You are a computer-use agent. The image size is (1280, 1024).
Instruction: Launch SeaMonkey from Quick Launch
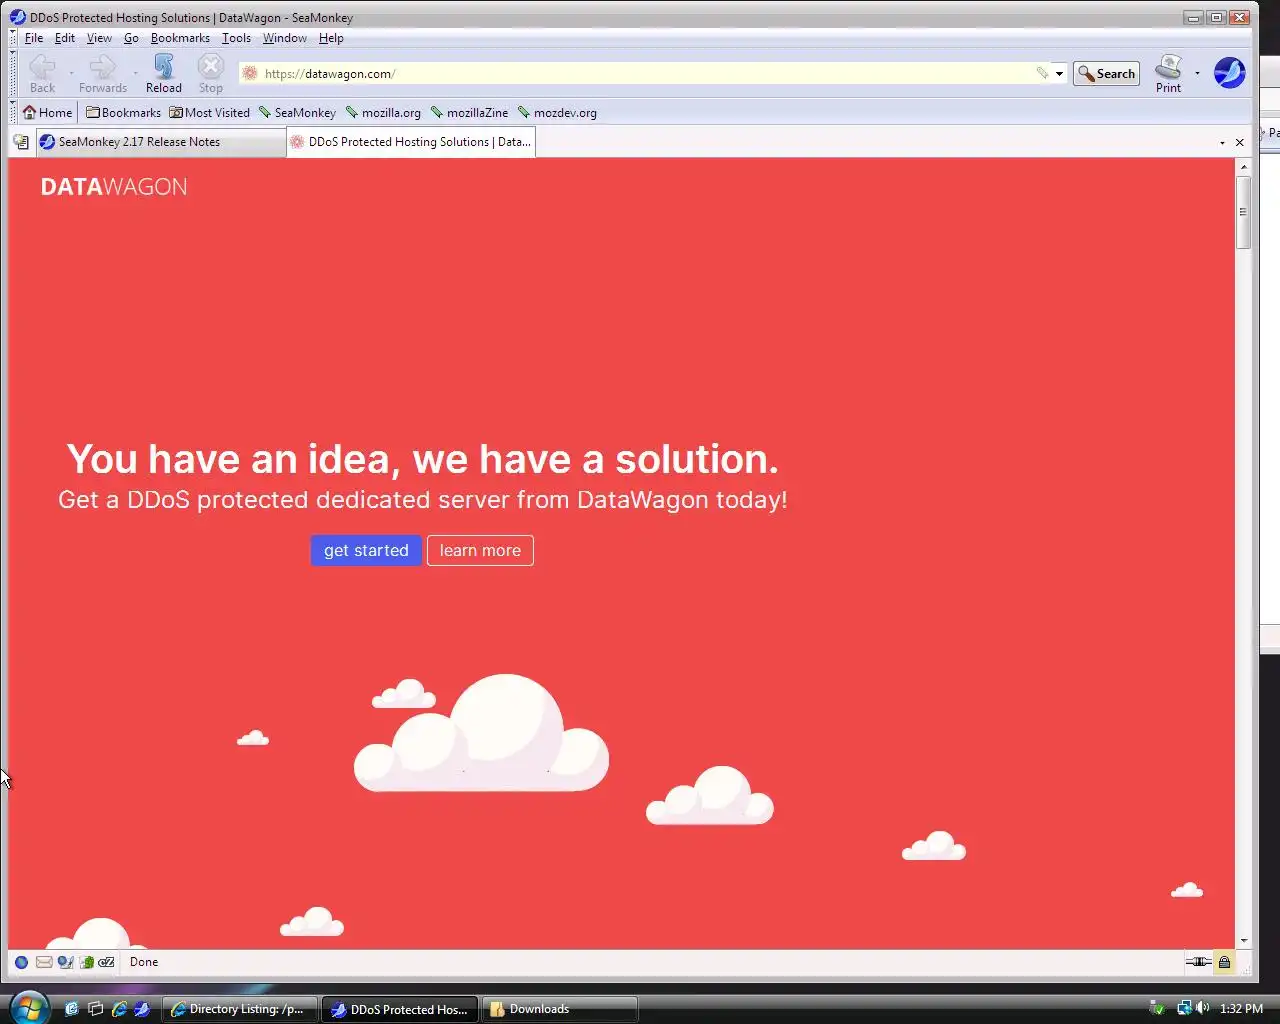click(x=142, y=1009)
